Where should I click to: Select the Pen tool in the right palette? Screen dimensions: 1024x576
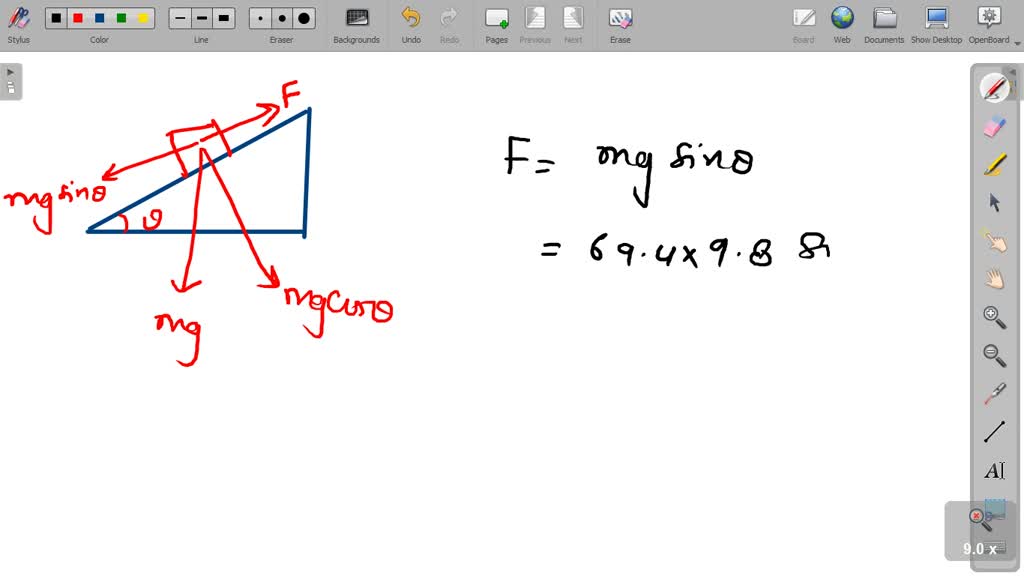pyautogui.click(x=994, y=88)
